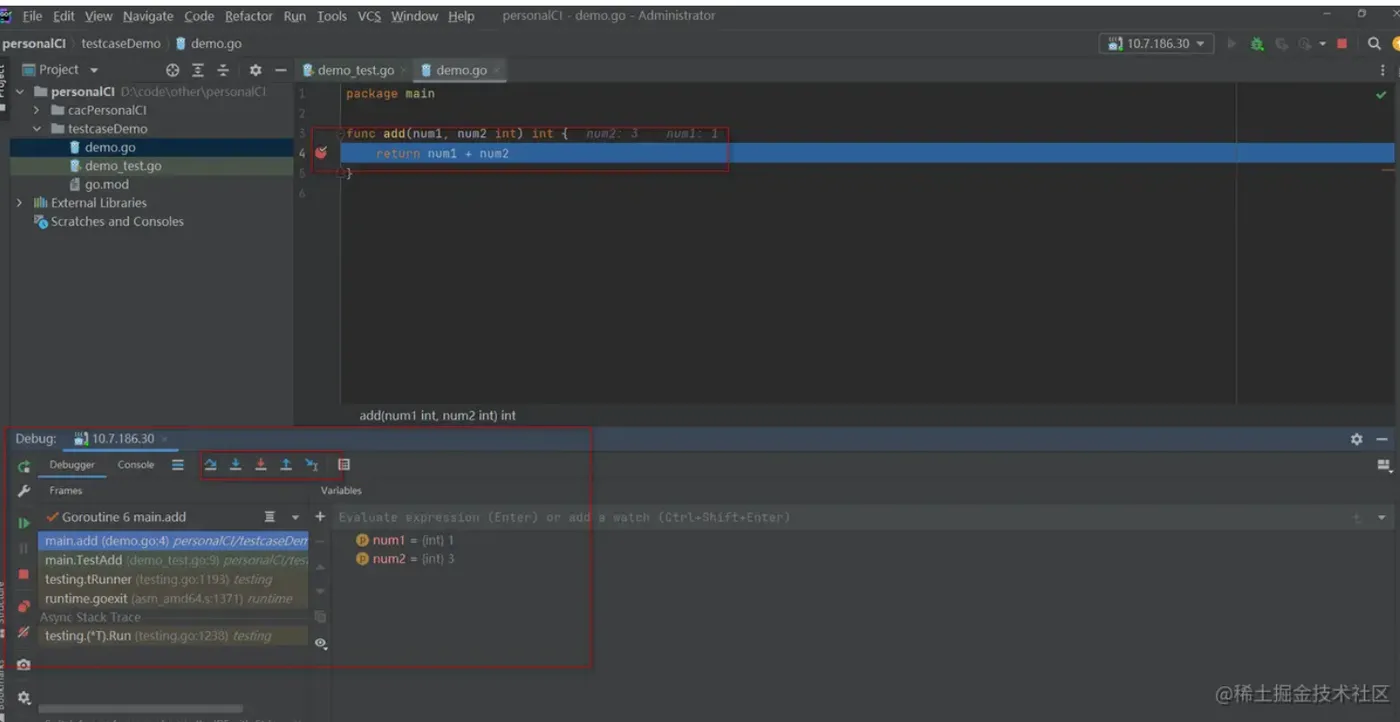Click the Select Opened File target icon
This screenshot has width=1400, height=722.
pyautogui.click(x=173, y=70)
